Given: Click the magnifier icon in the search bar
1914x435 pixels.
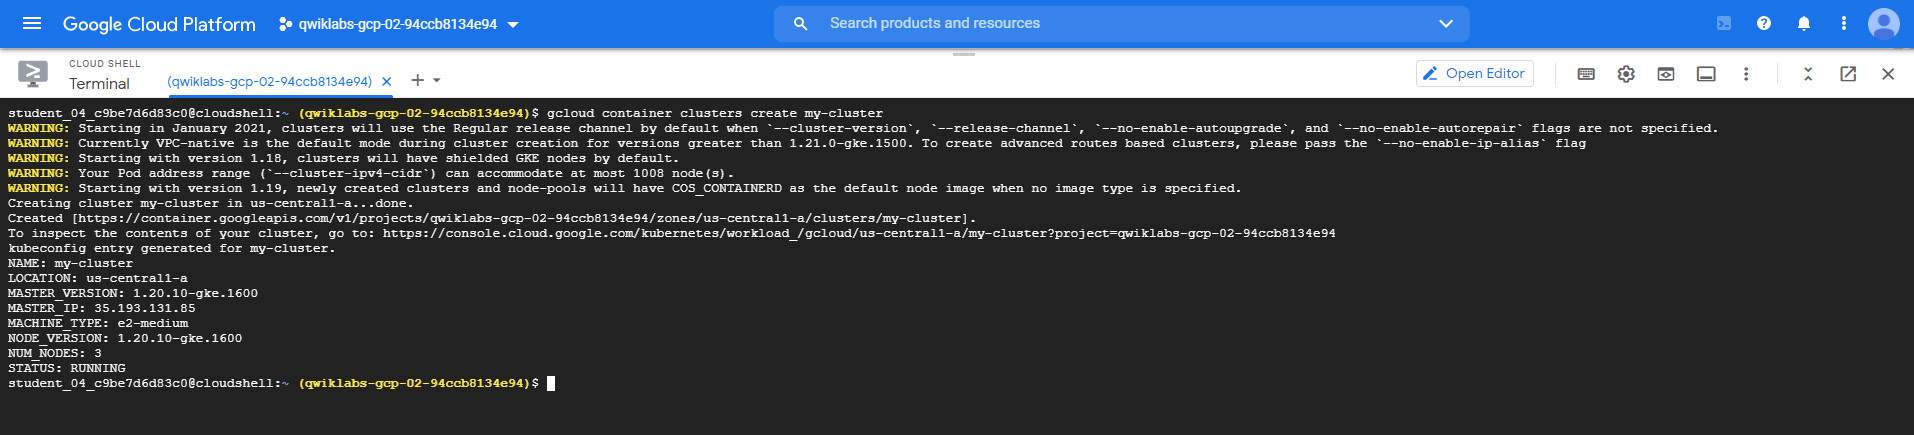Looking at the screenshot, I should pyautogui.click(x=800, y=23).
